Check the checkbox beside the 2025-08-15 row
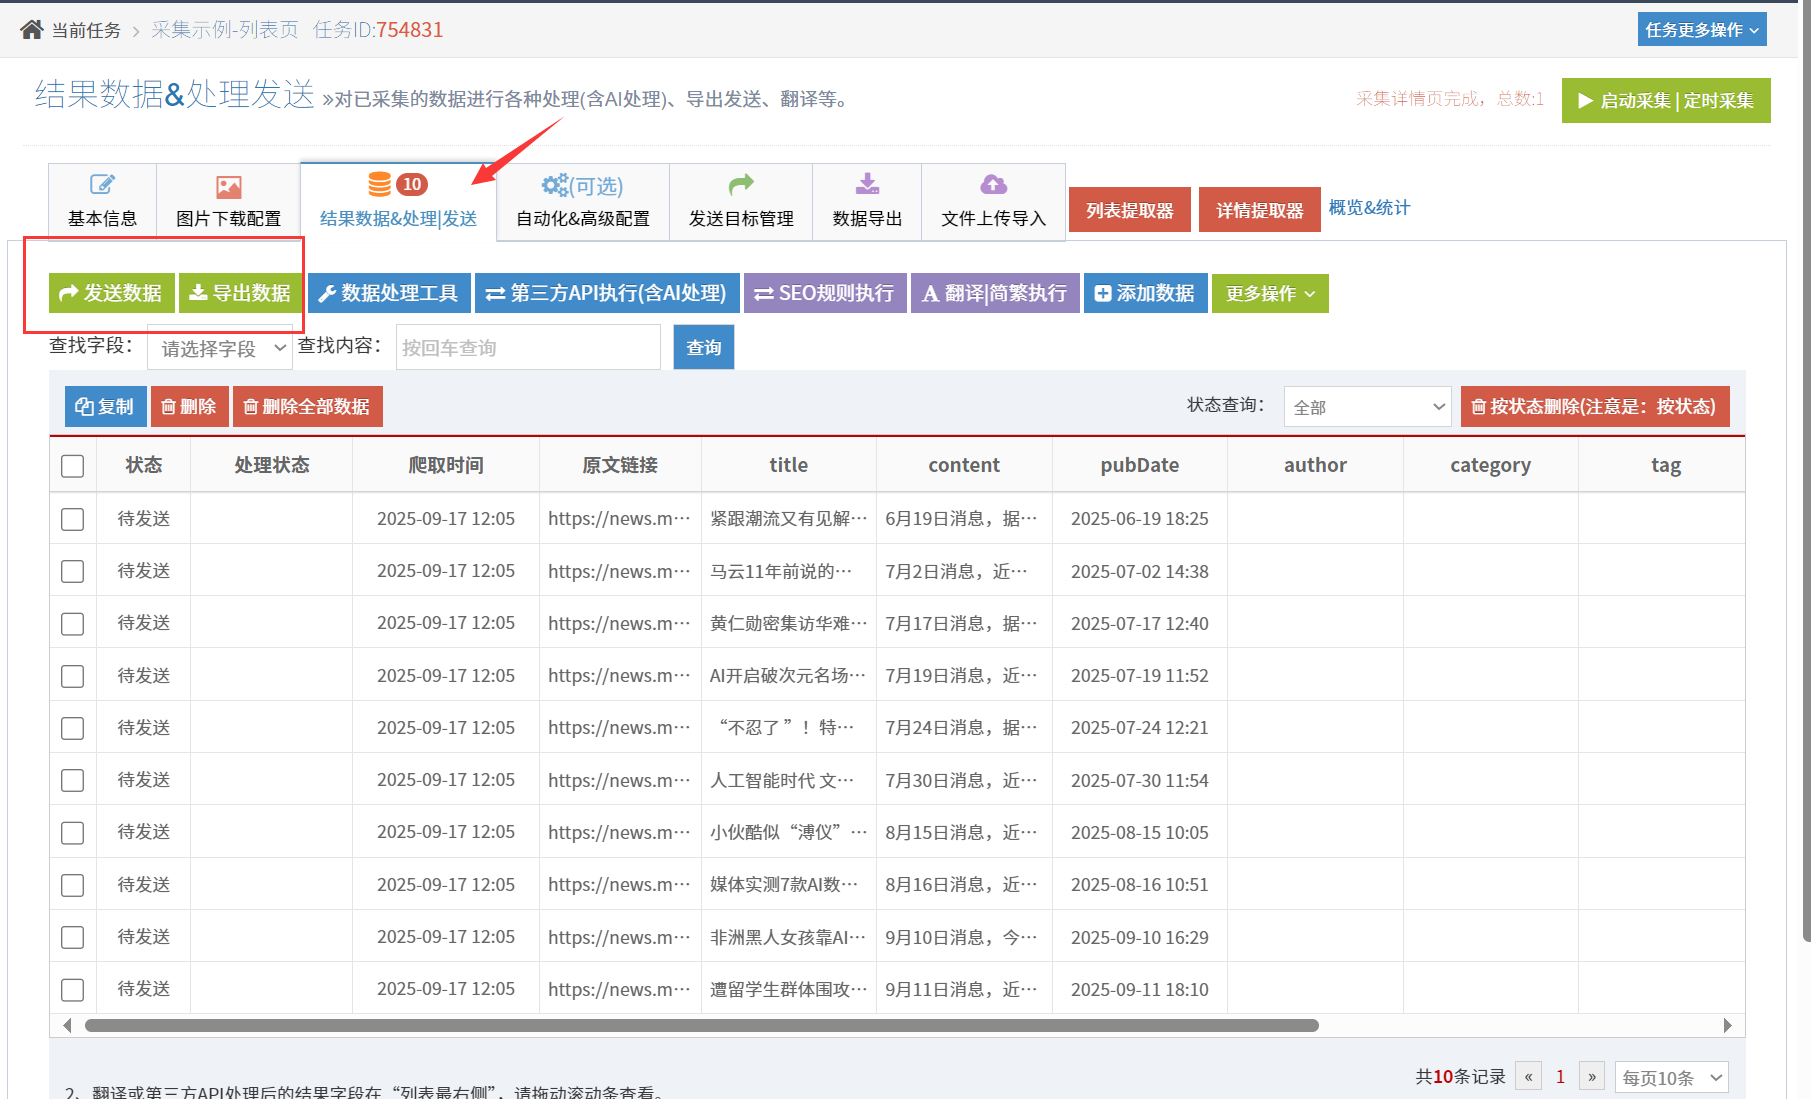Screen dimensions: 1811x1099 (x=71, y=832)
